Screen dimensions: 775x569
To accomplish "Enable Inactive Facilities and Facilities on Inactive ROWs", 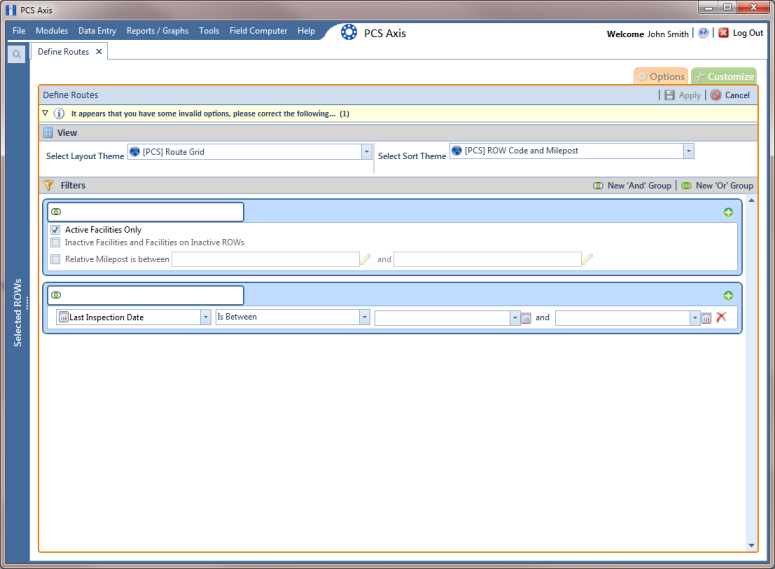I will coord(55,243).
